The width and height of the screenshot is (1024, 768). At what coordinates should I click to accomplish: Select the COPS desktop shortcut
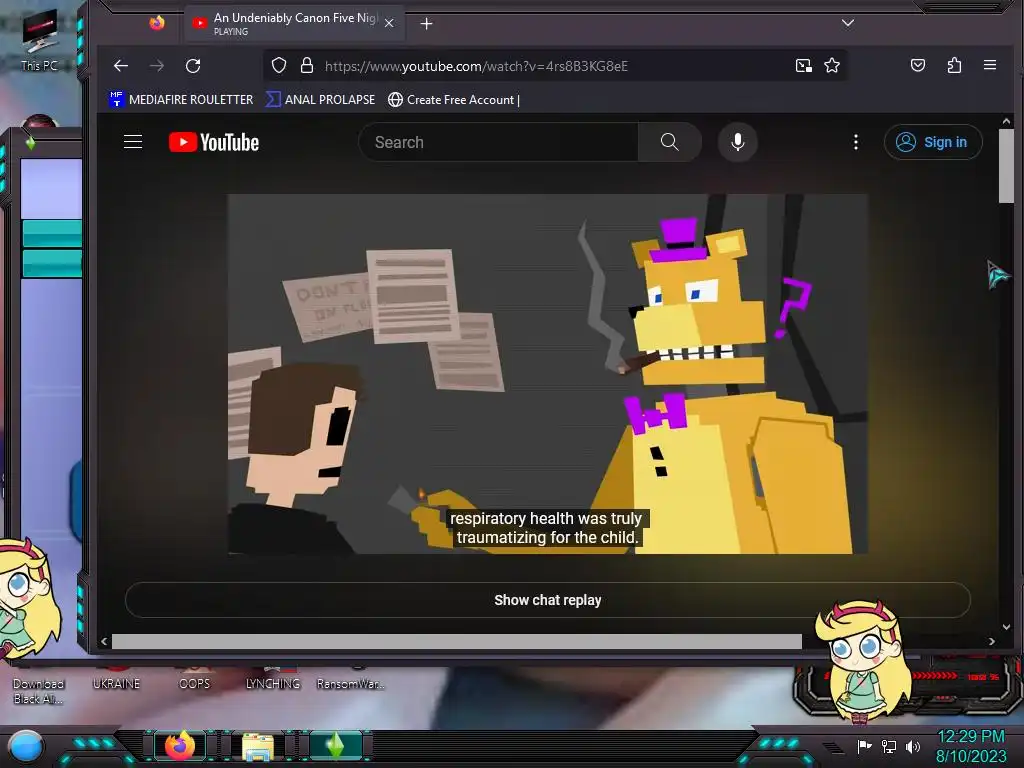(x=195, y=683)
